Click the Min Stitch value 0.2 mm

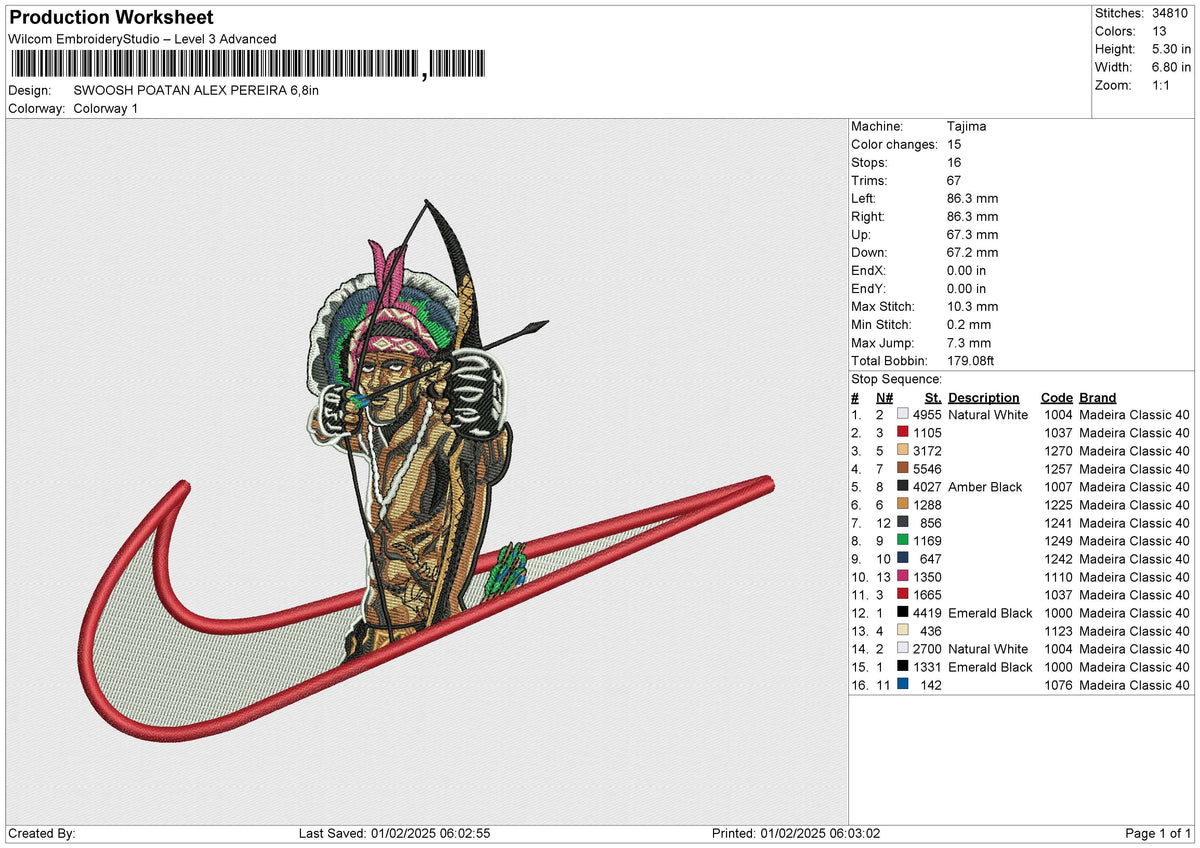pyautogui.click(x=969, y=324)
